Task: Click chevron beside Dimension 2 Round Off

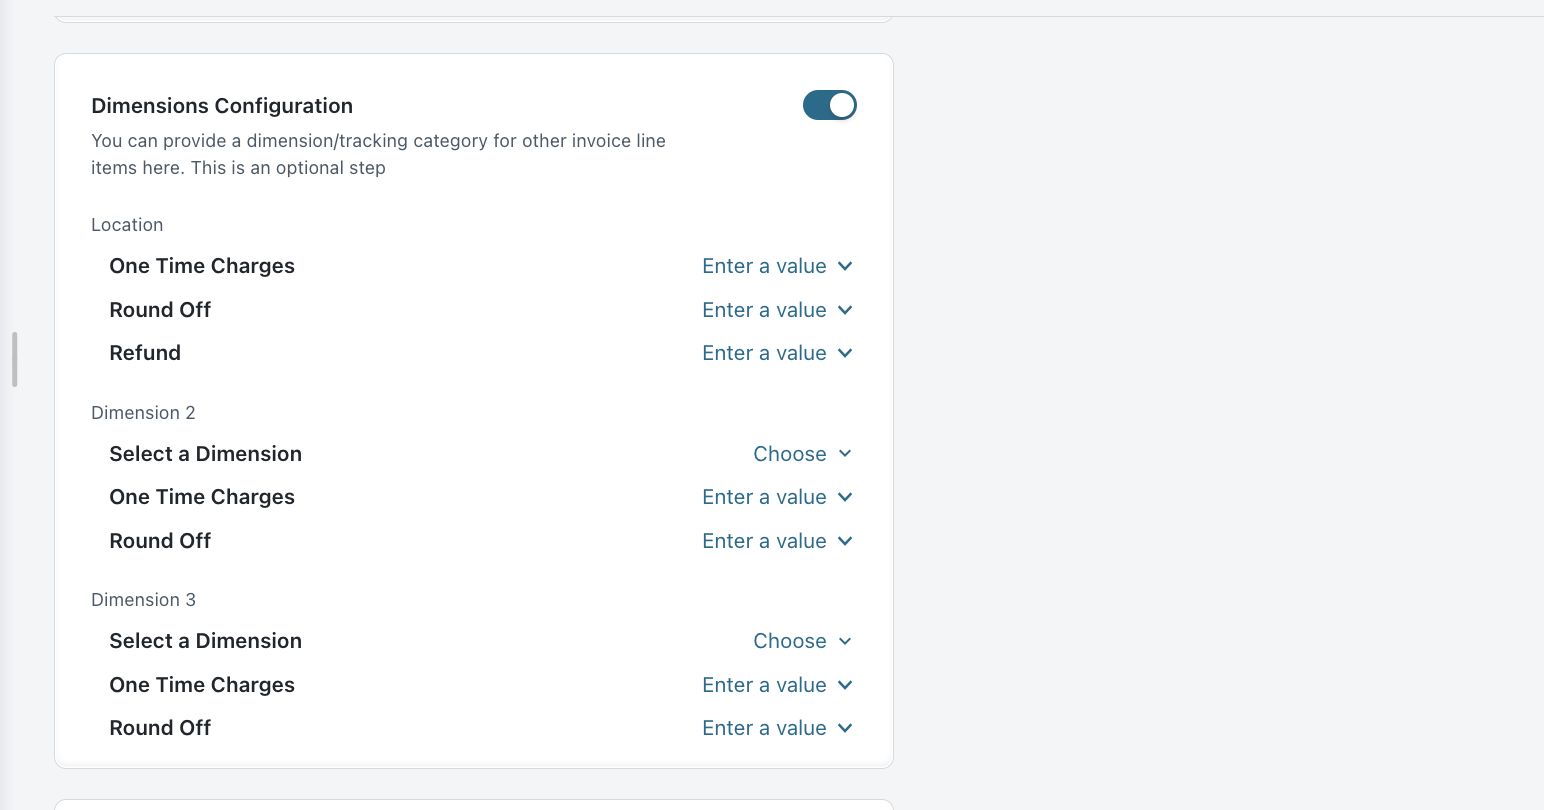Action: [845, 541]
